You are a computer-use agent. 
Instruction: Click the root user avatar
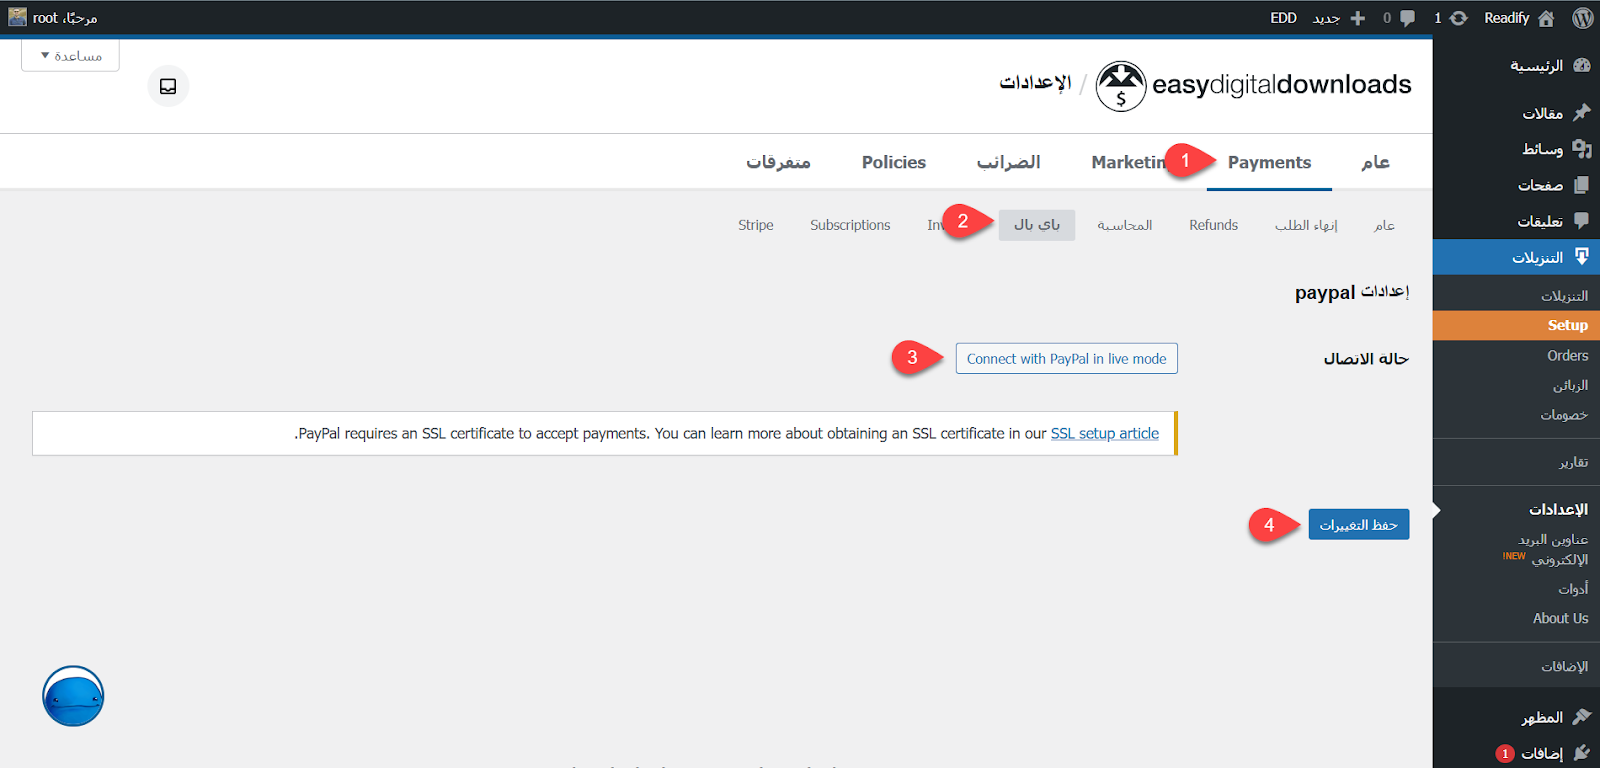click(17, 17)
